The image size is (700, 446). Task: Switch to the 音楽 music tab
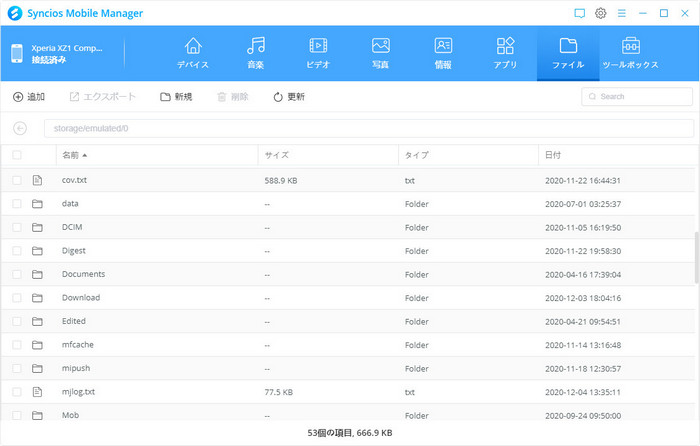pos(255,53)
